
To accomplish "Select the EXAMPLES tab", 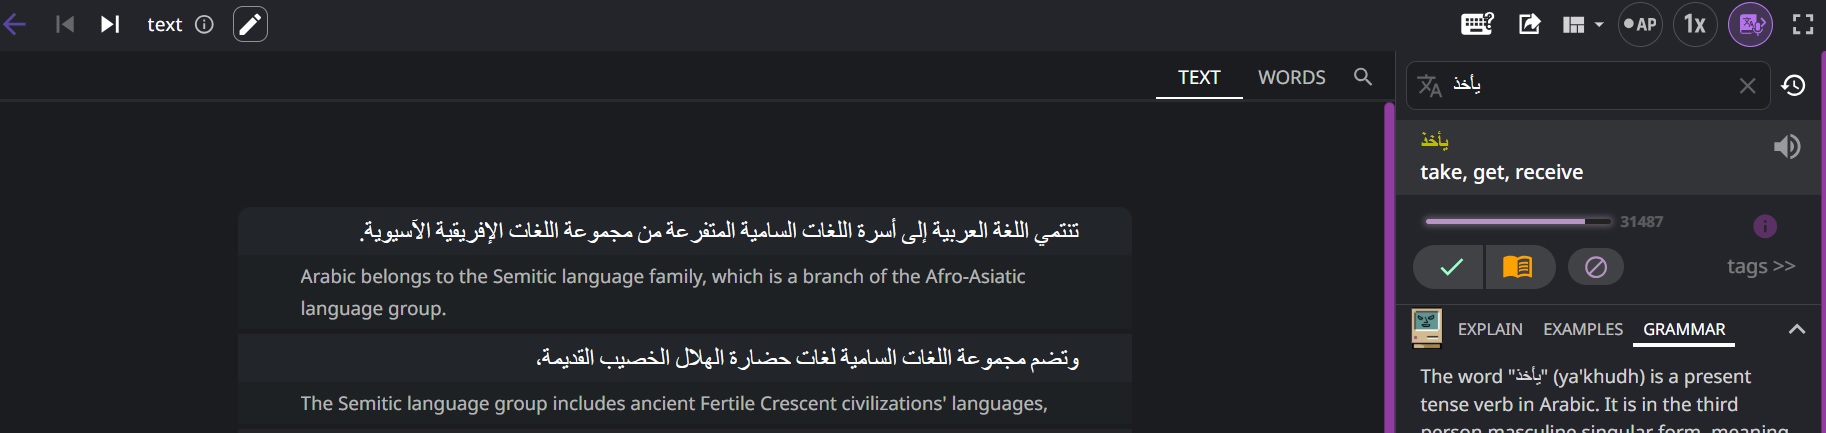I will (1582, 329).
